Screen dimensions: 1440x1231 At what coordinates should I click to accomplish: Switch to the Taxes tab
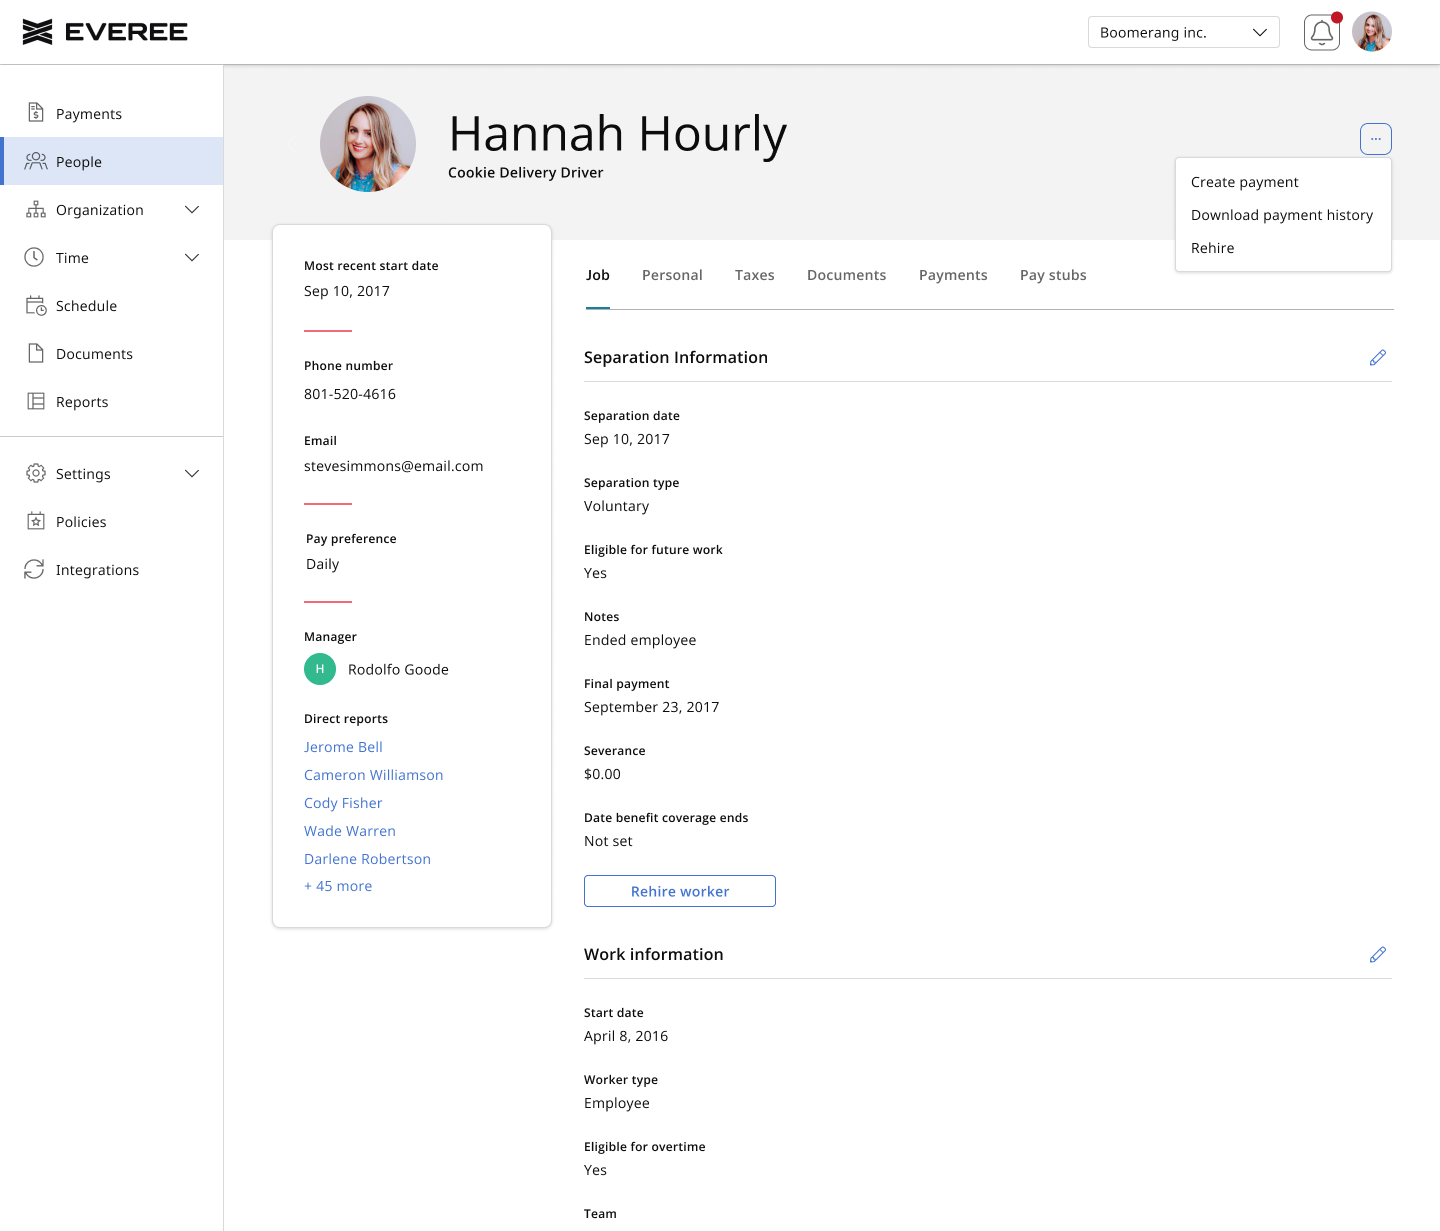pyautogui.click(x=755, y=275)
